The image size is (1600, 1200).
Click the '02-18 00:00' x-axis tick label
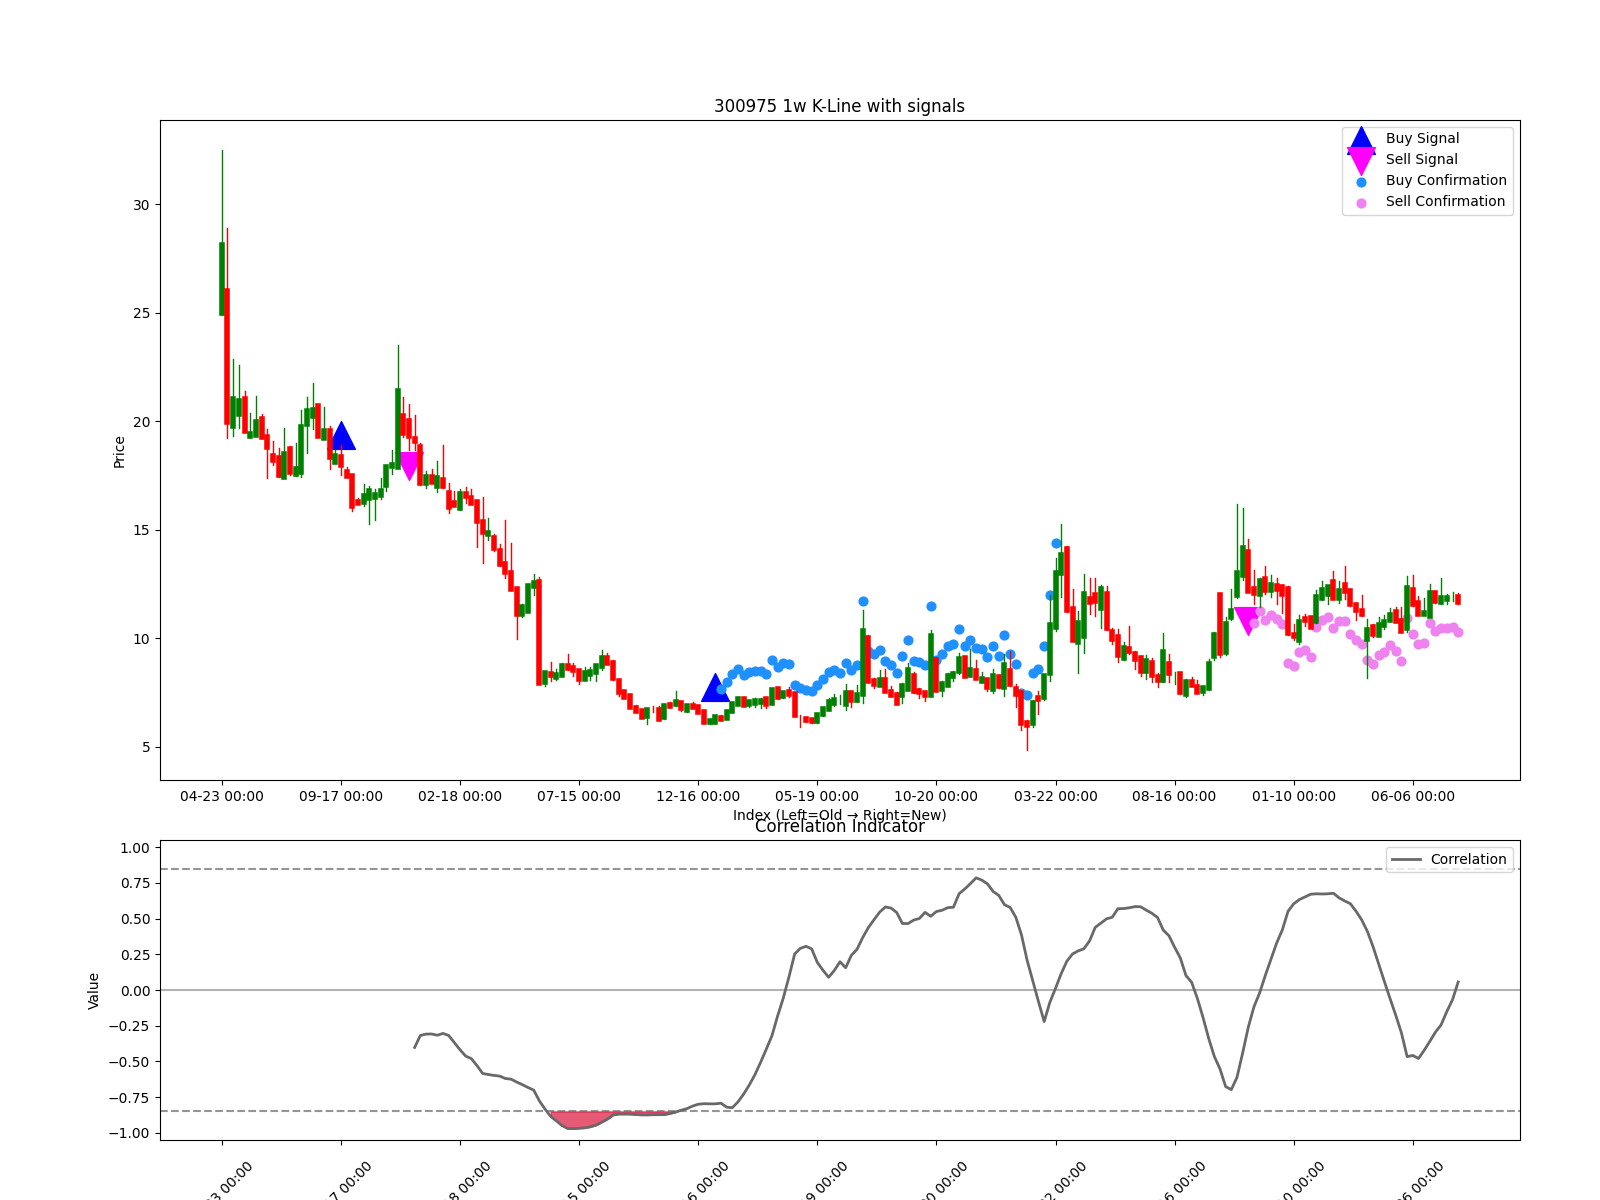tap(460, 797)
